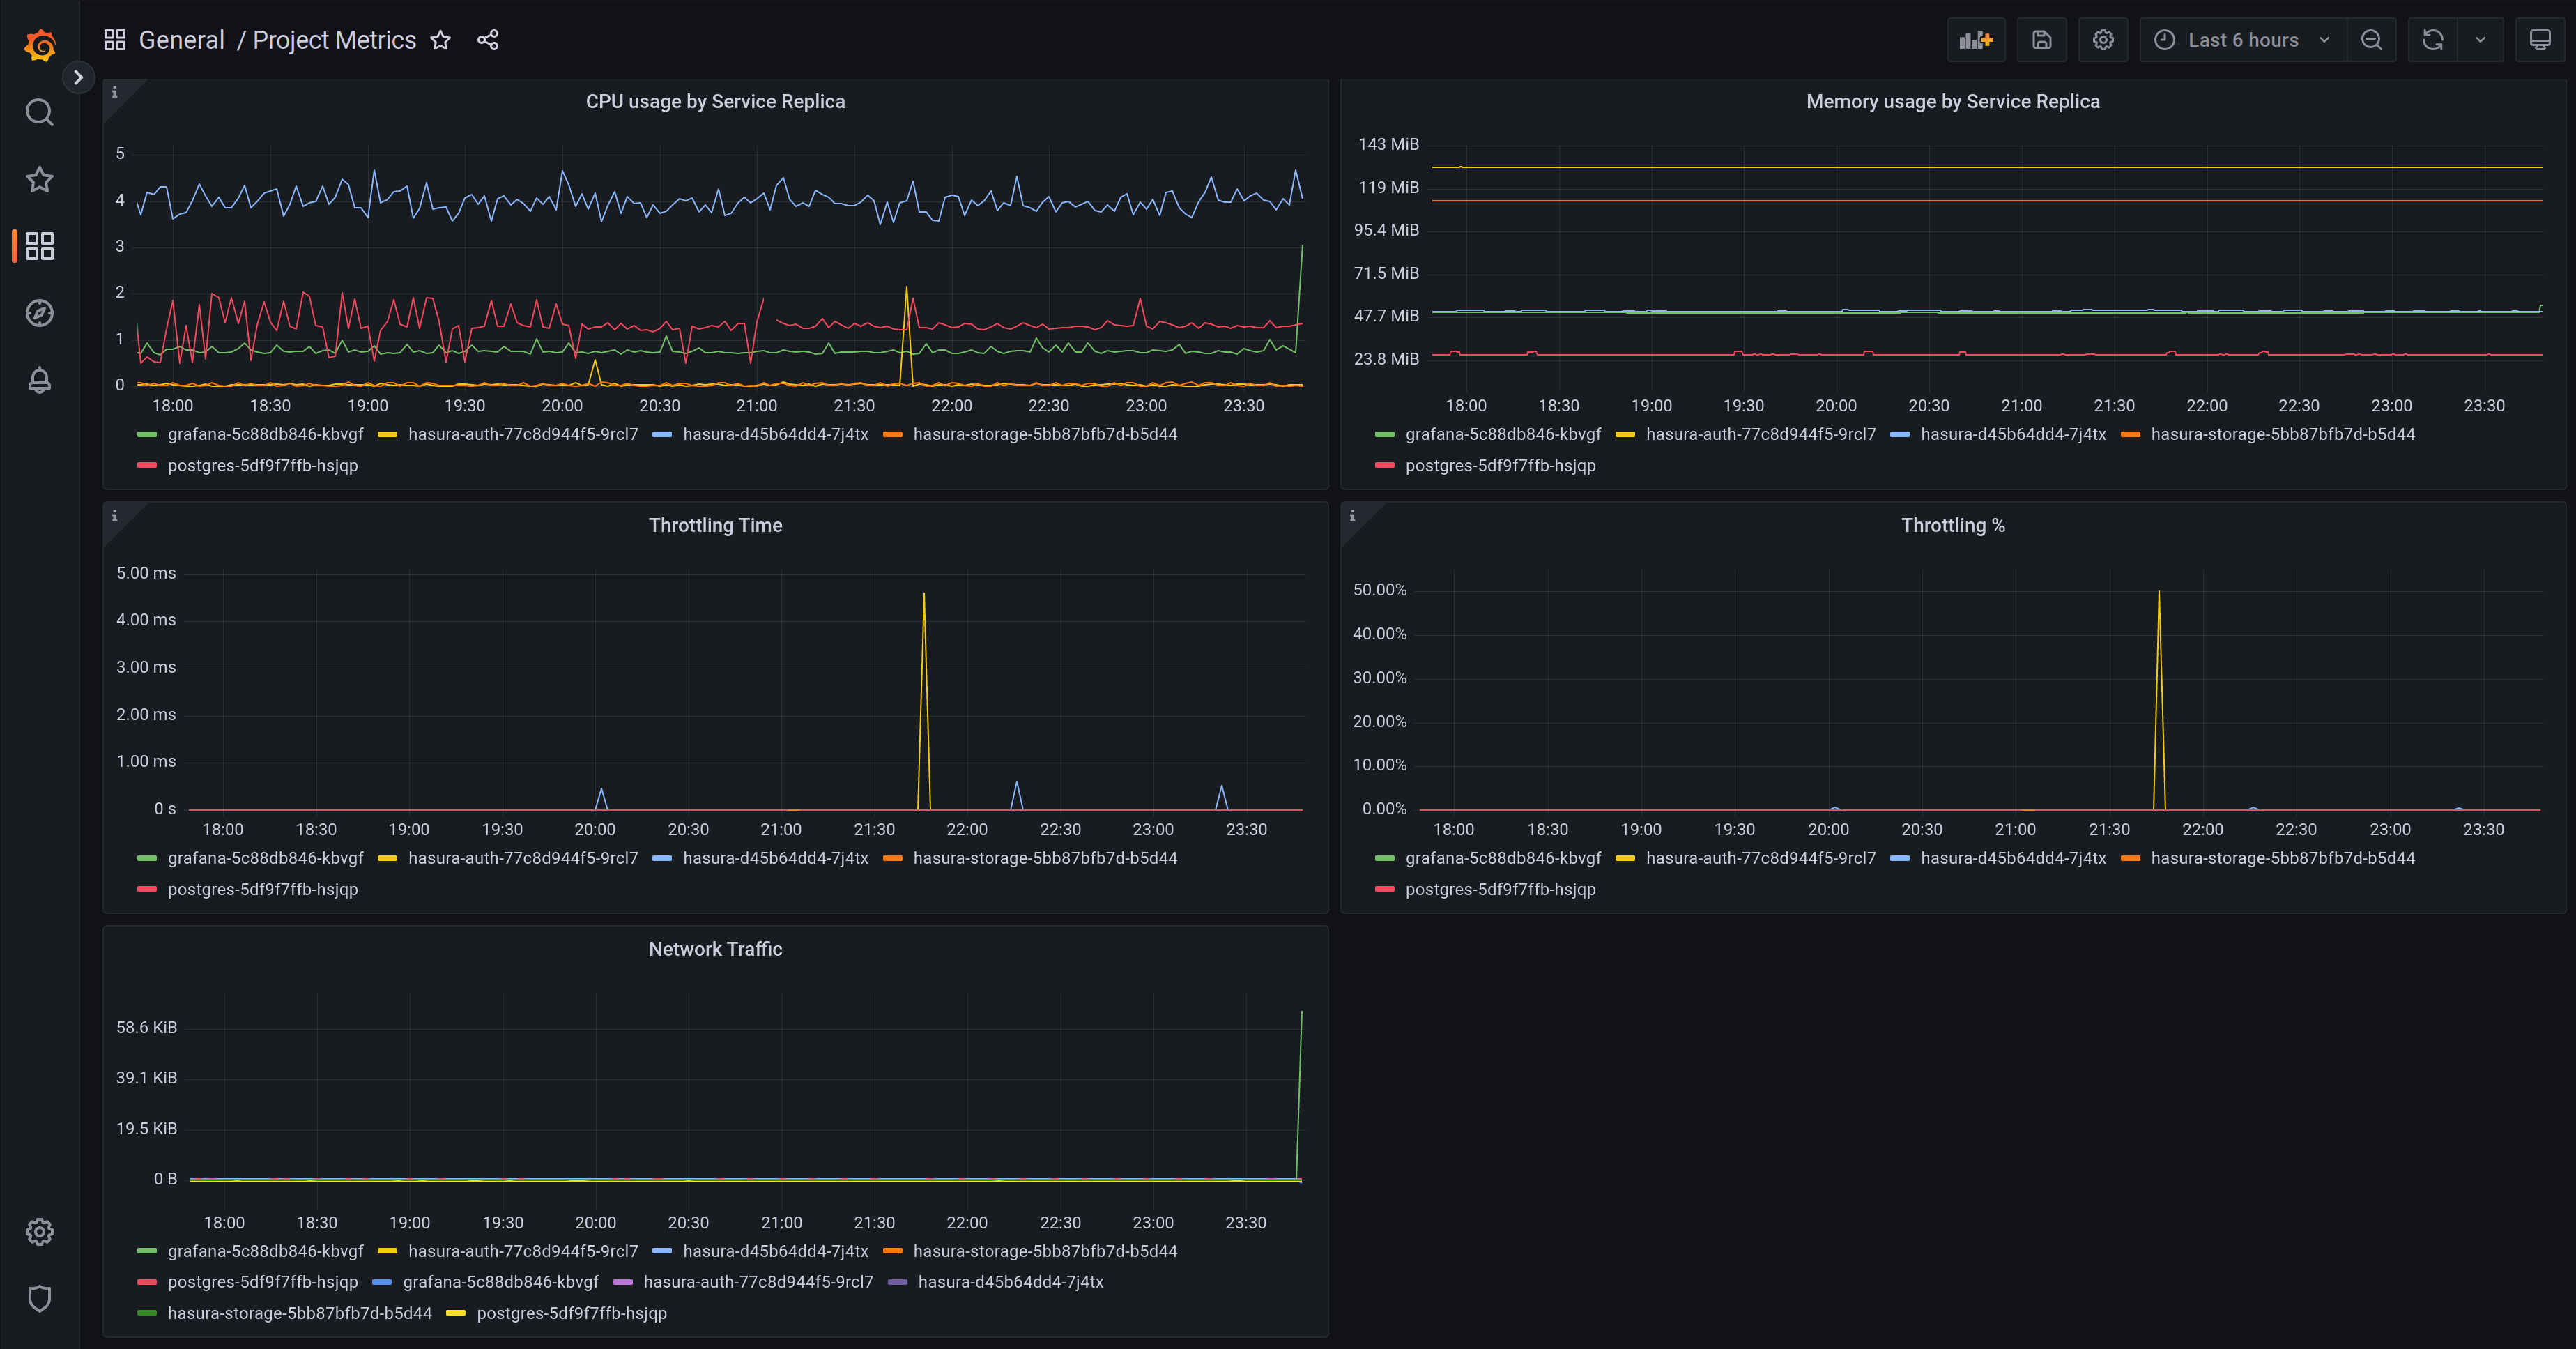Open the Throttling % panel title menu
Viewport: 2576px width, 1349px height.
tap(1952, 524)
